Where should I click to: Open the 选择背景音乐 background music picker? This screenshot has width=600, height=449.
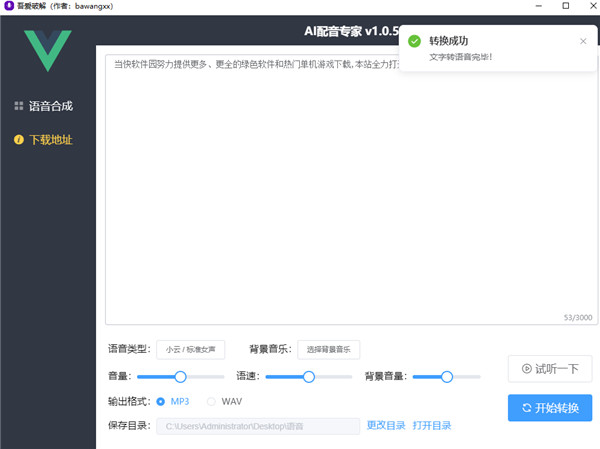[x=329, y=349]
